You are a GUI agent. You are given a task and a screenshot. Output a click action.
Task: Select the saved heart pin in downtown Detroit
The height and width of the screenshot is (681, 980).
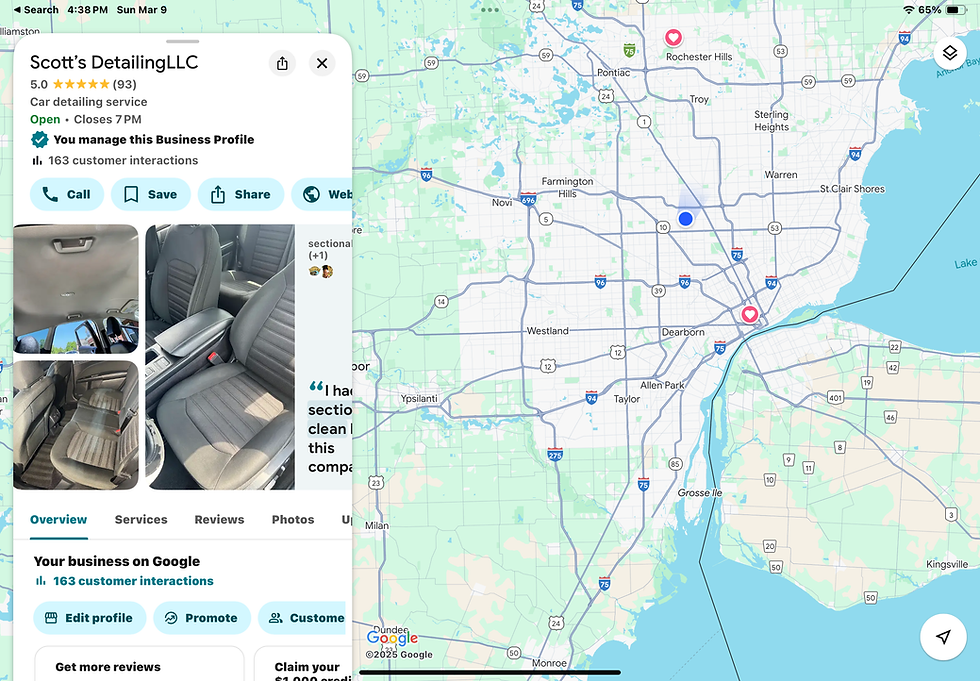coord(750,314)
